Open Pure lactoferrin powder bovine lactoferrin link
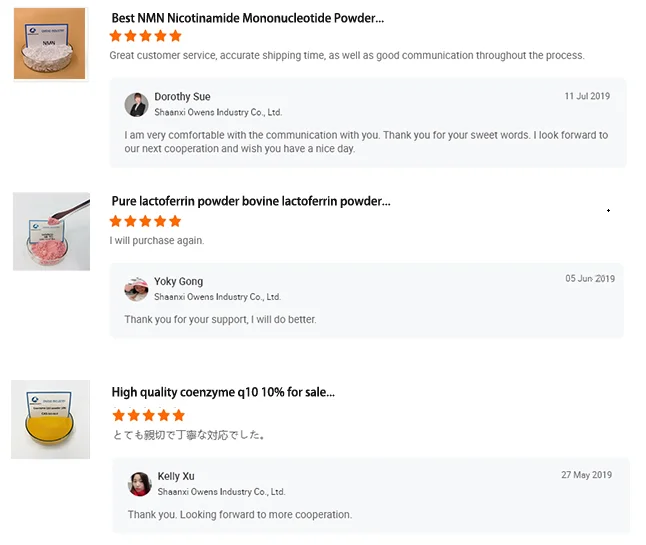The image size is (646, 545). pos(250,201)
